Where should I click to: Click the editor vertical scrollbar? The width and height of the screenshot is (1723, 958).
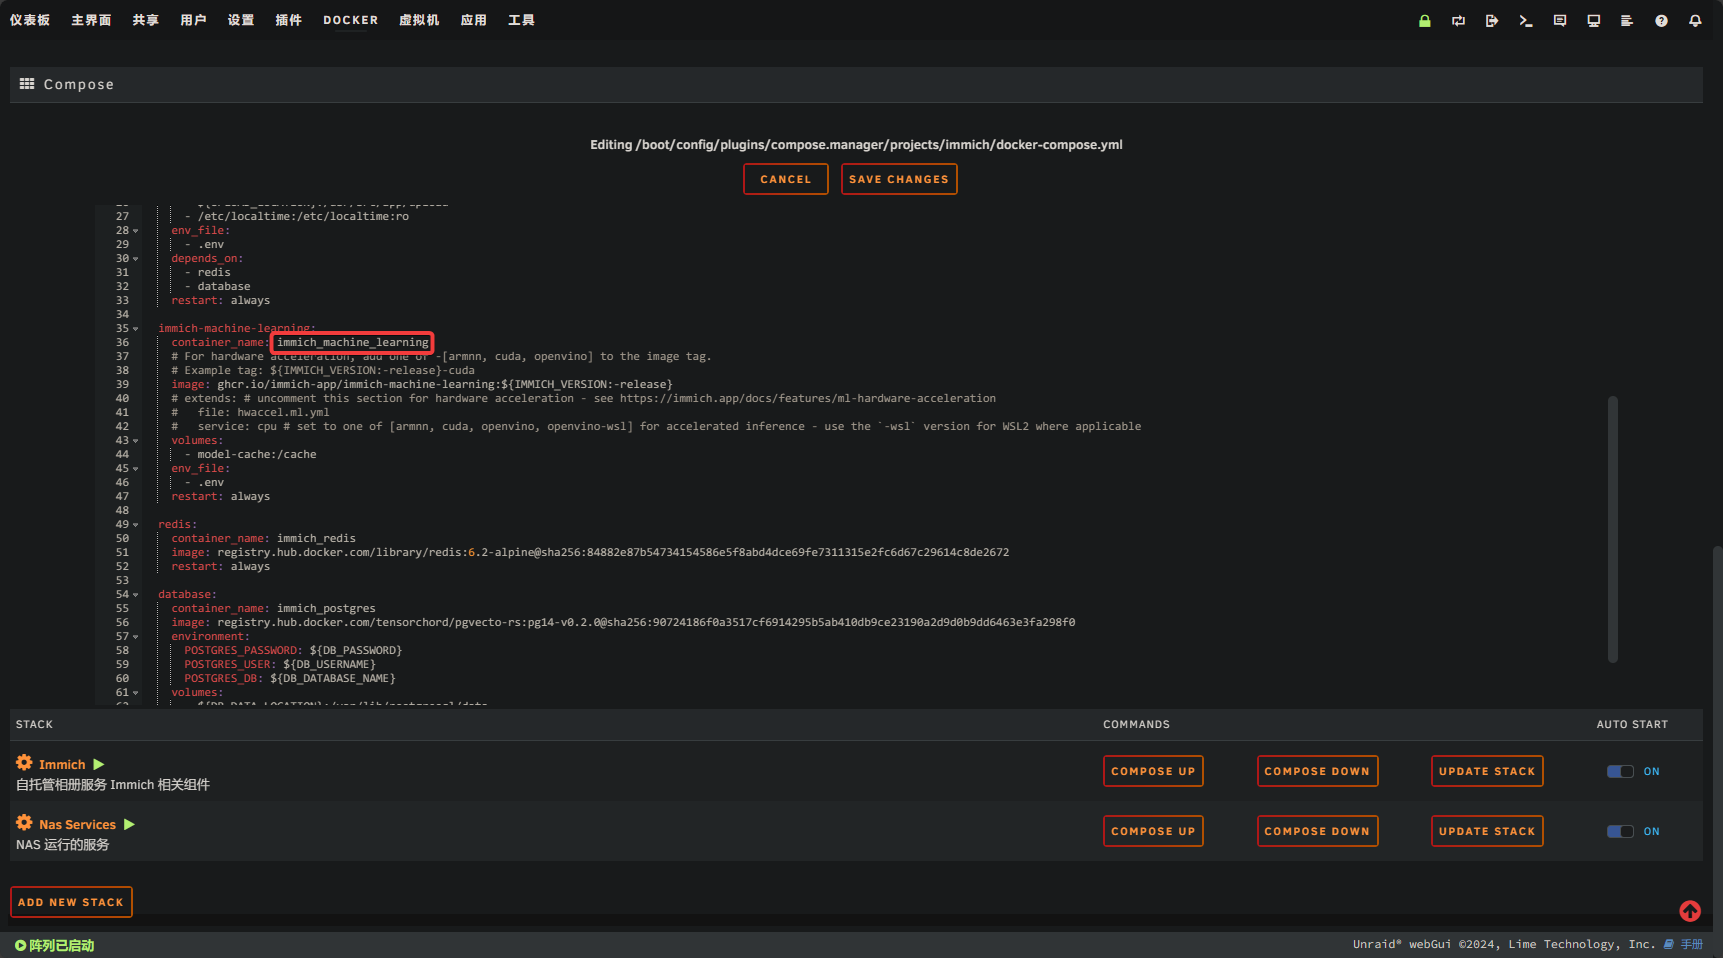pyautogui.click(x=1613, y=529)
